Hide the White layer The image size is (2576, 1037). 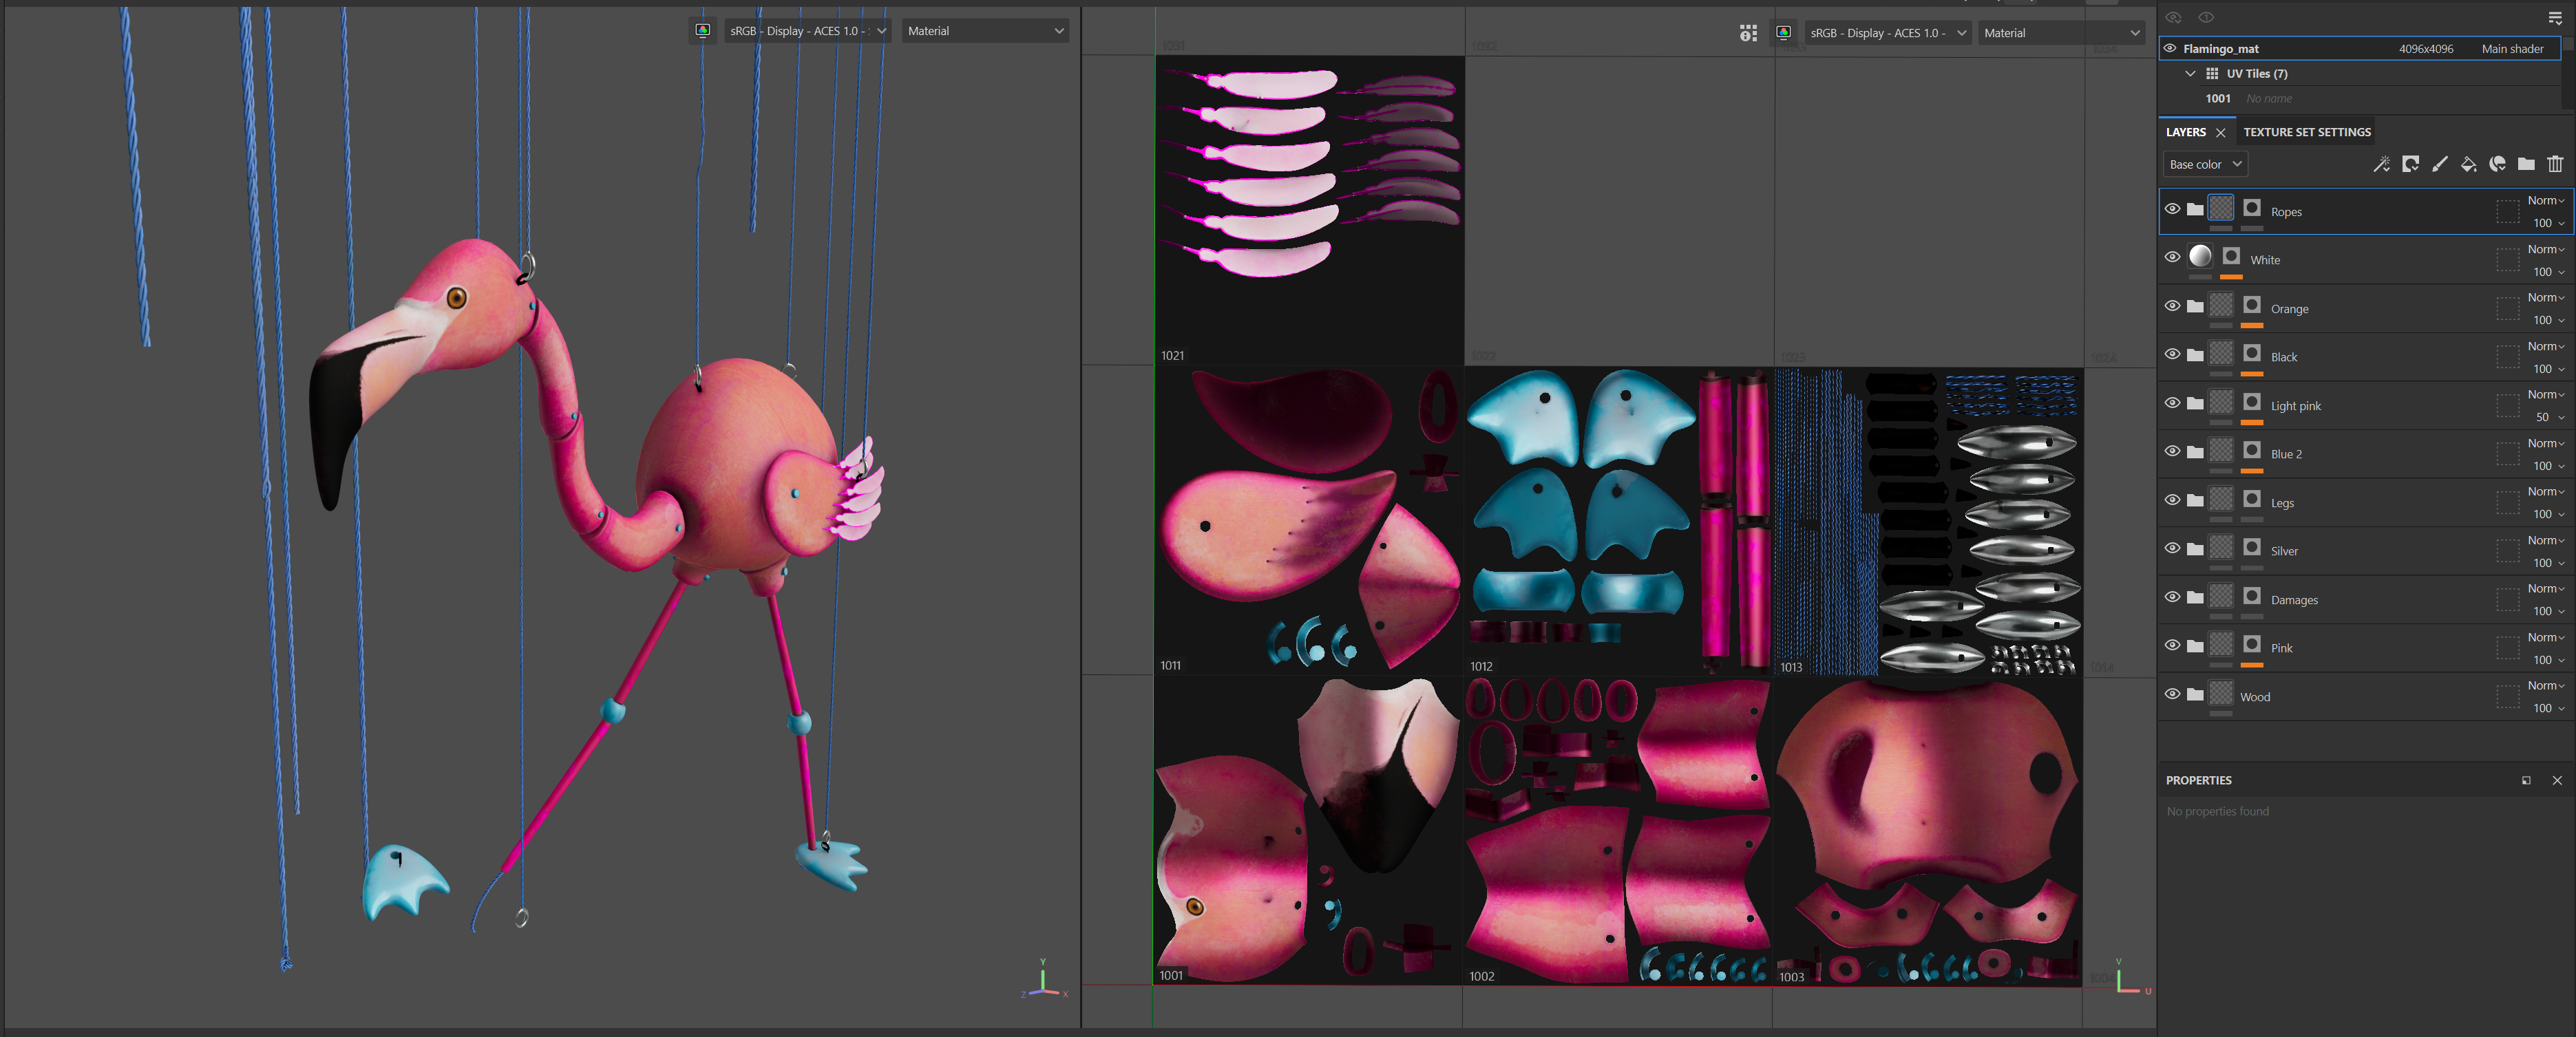[x=2172, y=257]
